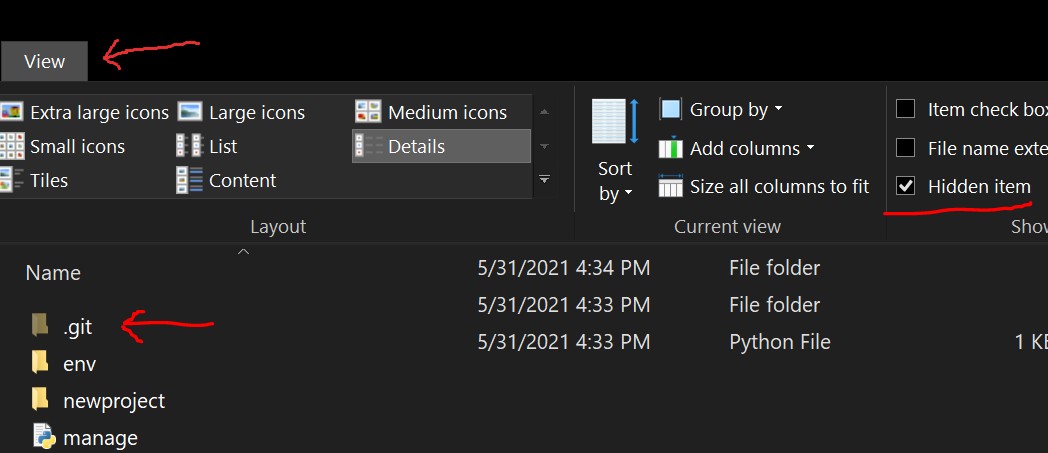Viewport: 1048px width, 453px height.
Task: Expand the Group by menu
Action: [x=722, y=110]
